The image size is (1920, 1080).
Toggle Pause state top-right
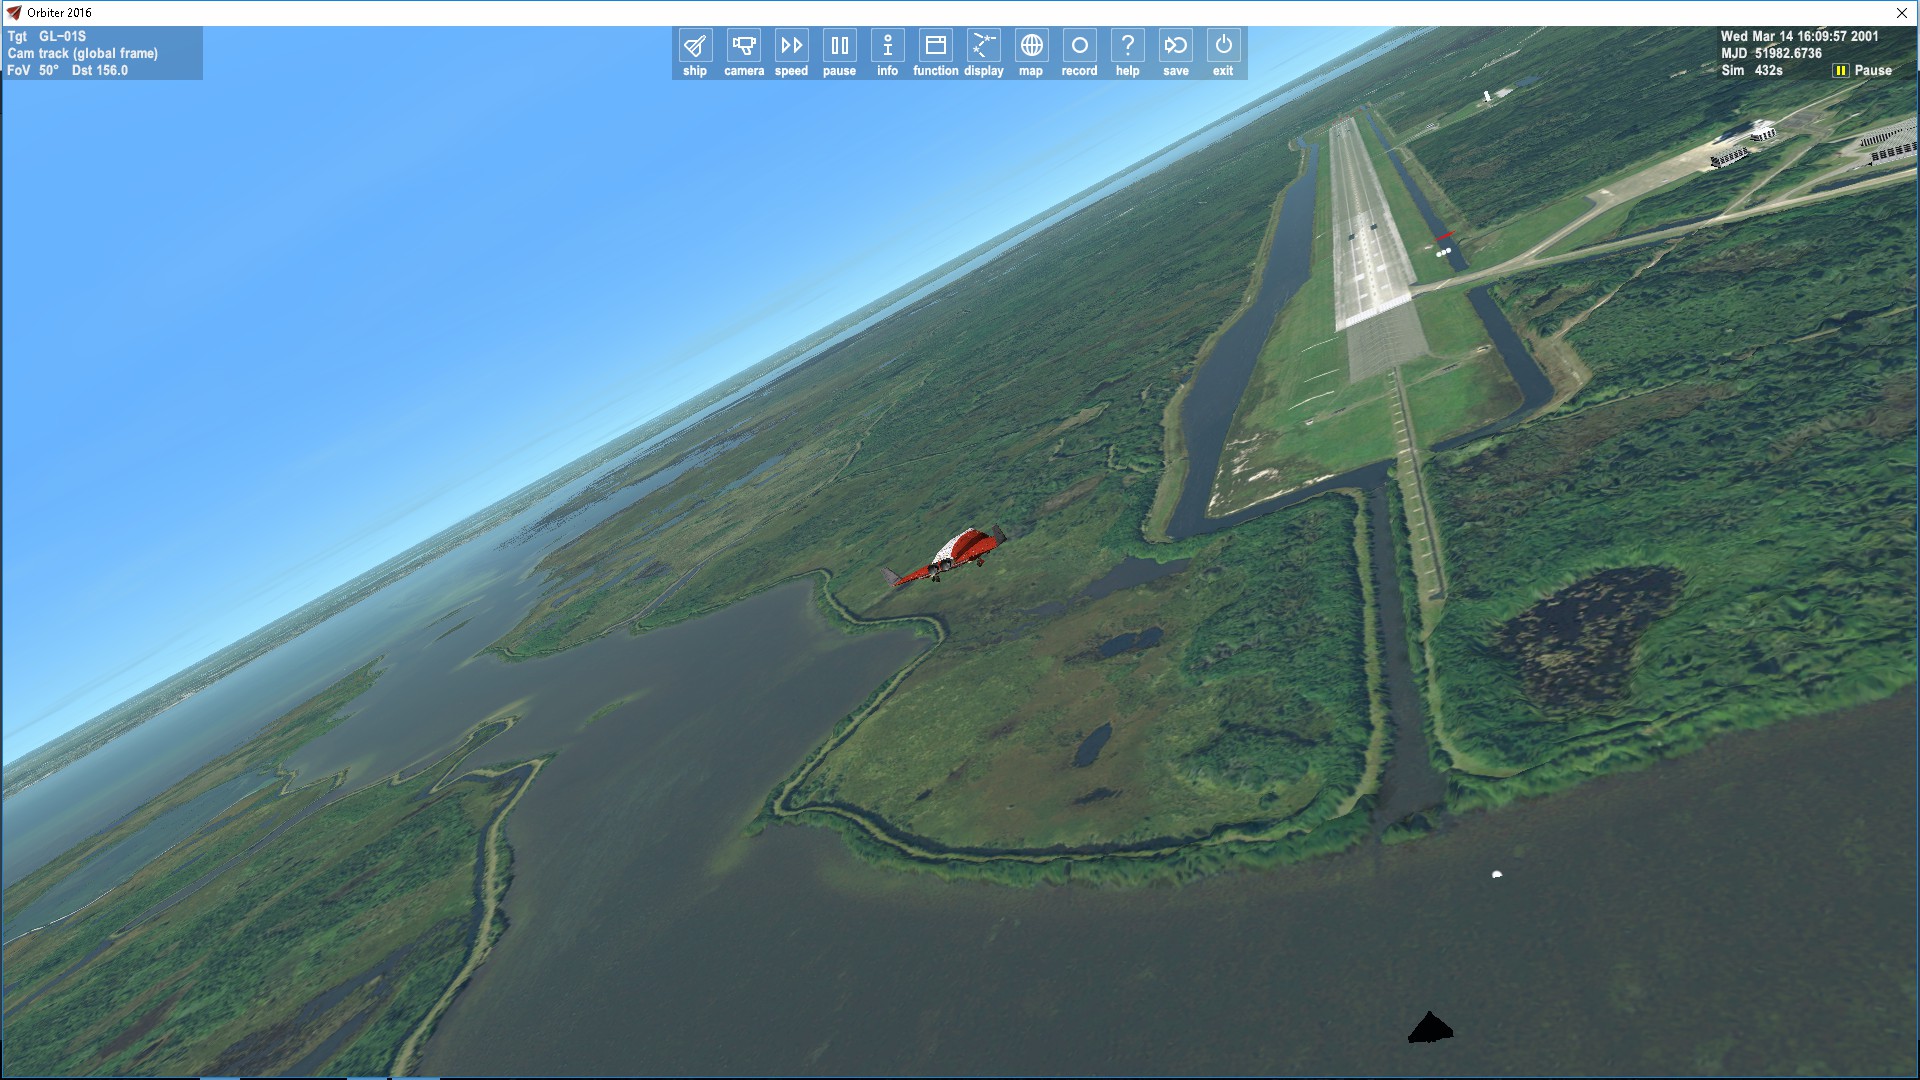pyautogui.click(x=1841, y=71)
